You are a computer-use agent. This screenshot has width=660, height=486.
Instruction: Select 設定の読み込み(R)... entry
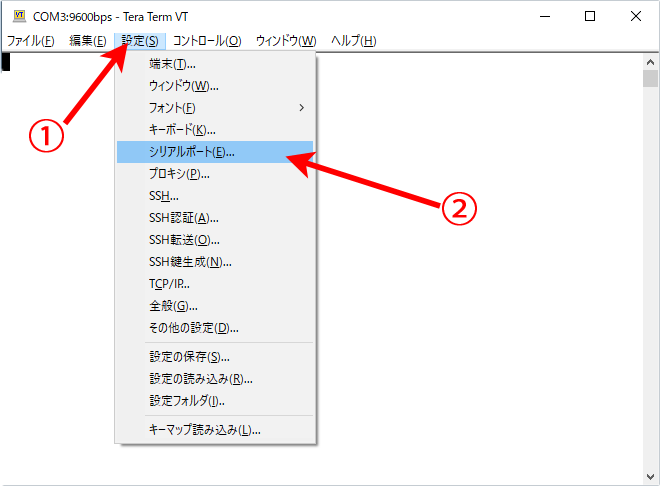[200, 379]
